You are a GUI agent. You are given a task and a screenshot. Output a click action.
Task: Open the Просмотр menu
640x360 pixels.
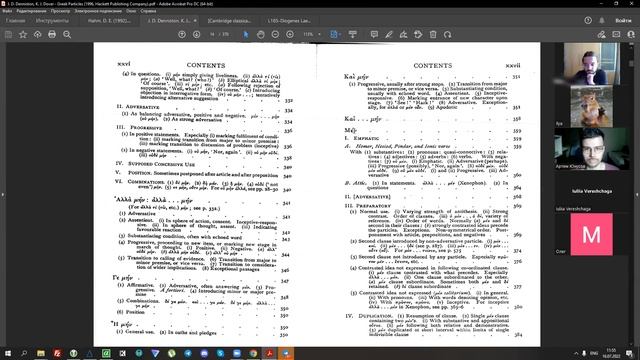pos(60,11)
